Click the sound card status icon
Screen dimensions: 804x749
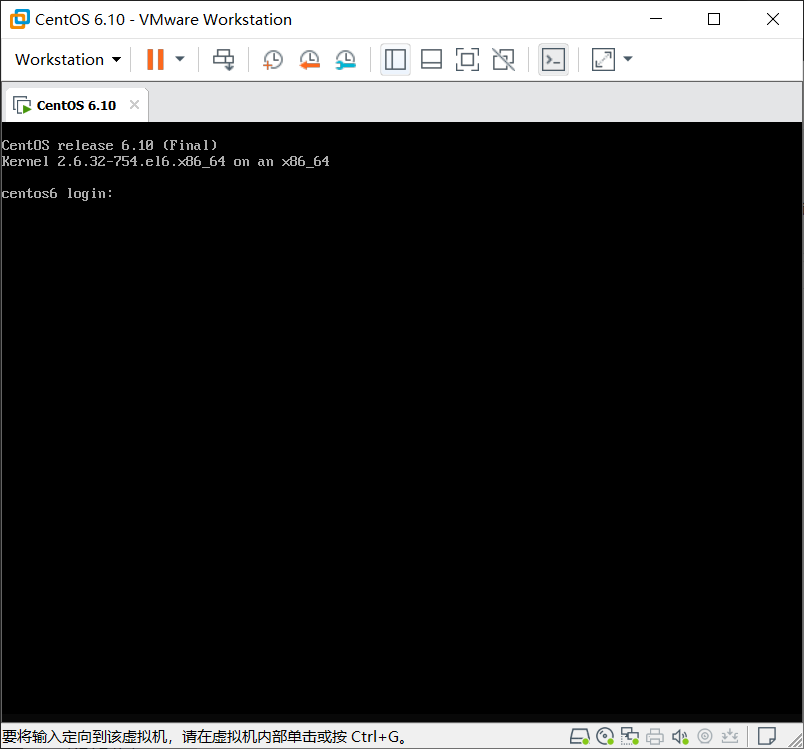[x=680, y=737]
